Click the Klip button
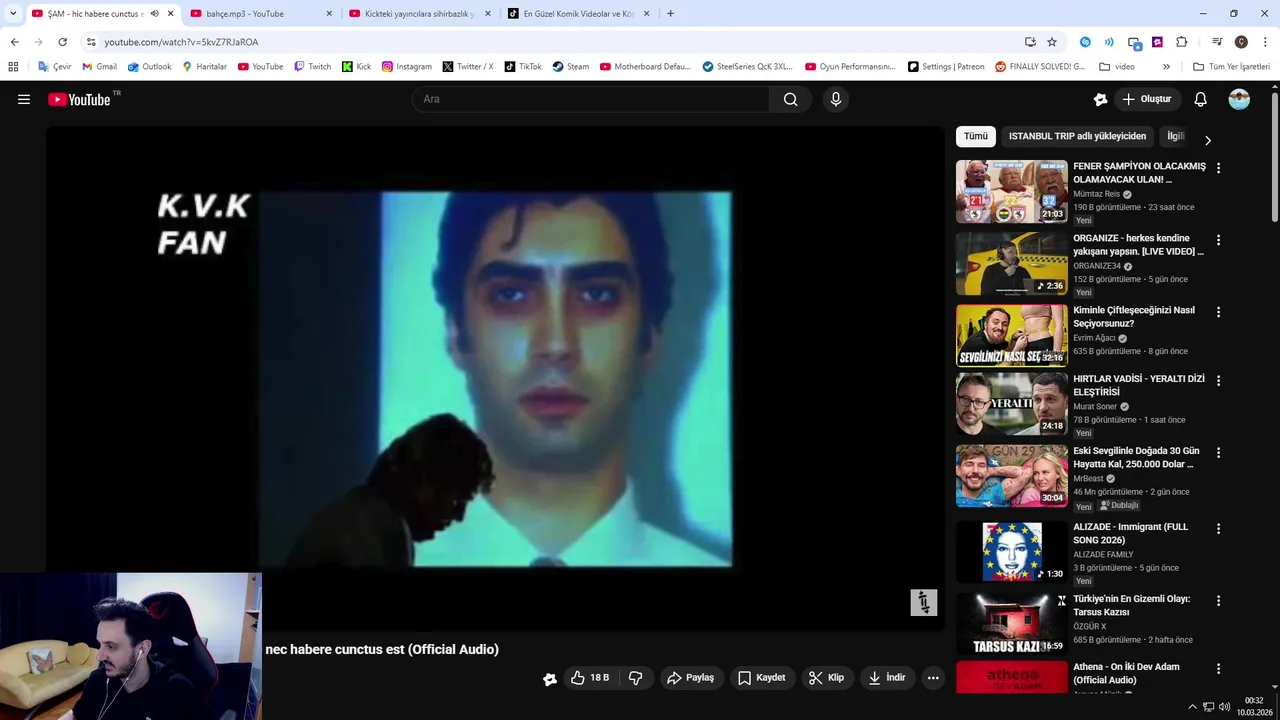This screenshot has width=1280, height=720. click(x=826, y=678)
